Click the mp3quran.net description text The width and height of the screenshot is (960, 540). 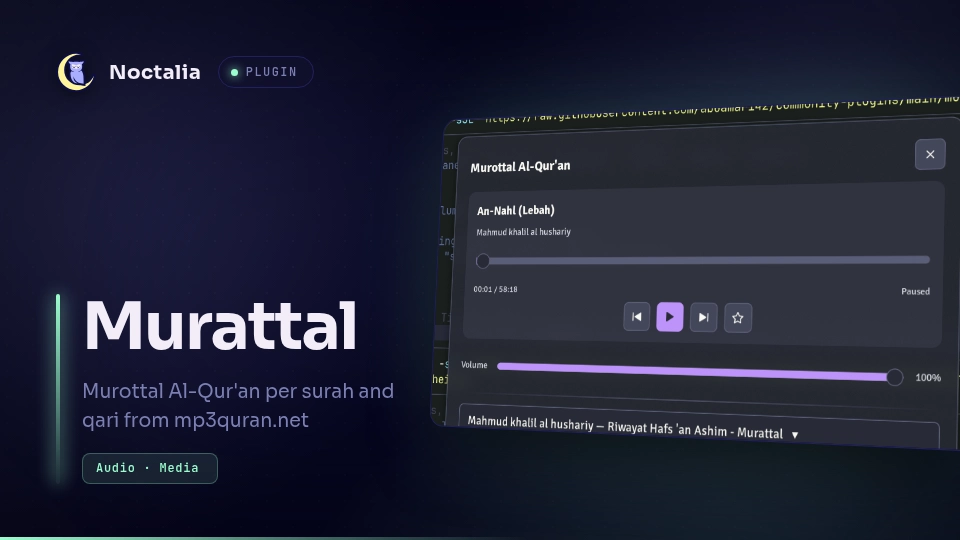(241, 420)
